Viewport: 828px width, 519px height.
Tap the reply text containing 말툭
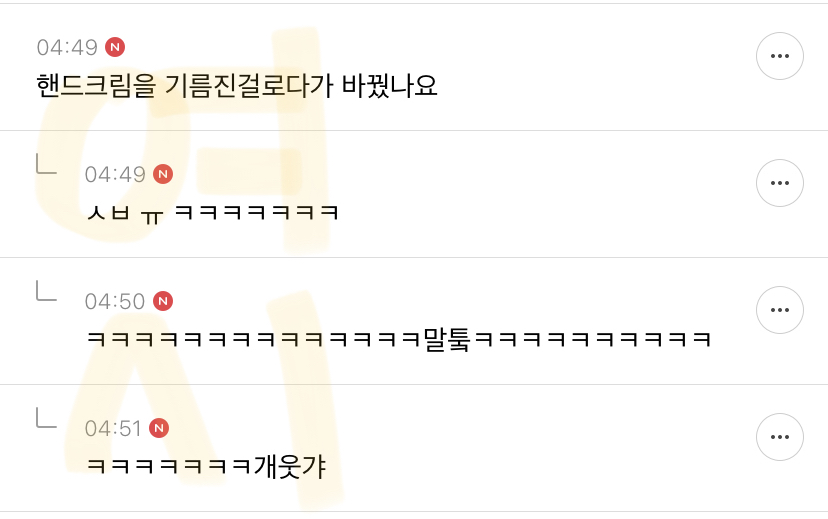pyautogui.click(x=399, y=339)
